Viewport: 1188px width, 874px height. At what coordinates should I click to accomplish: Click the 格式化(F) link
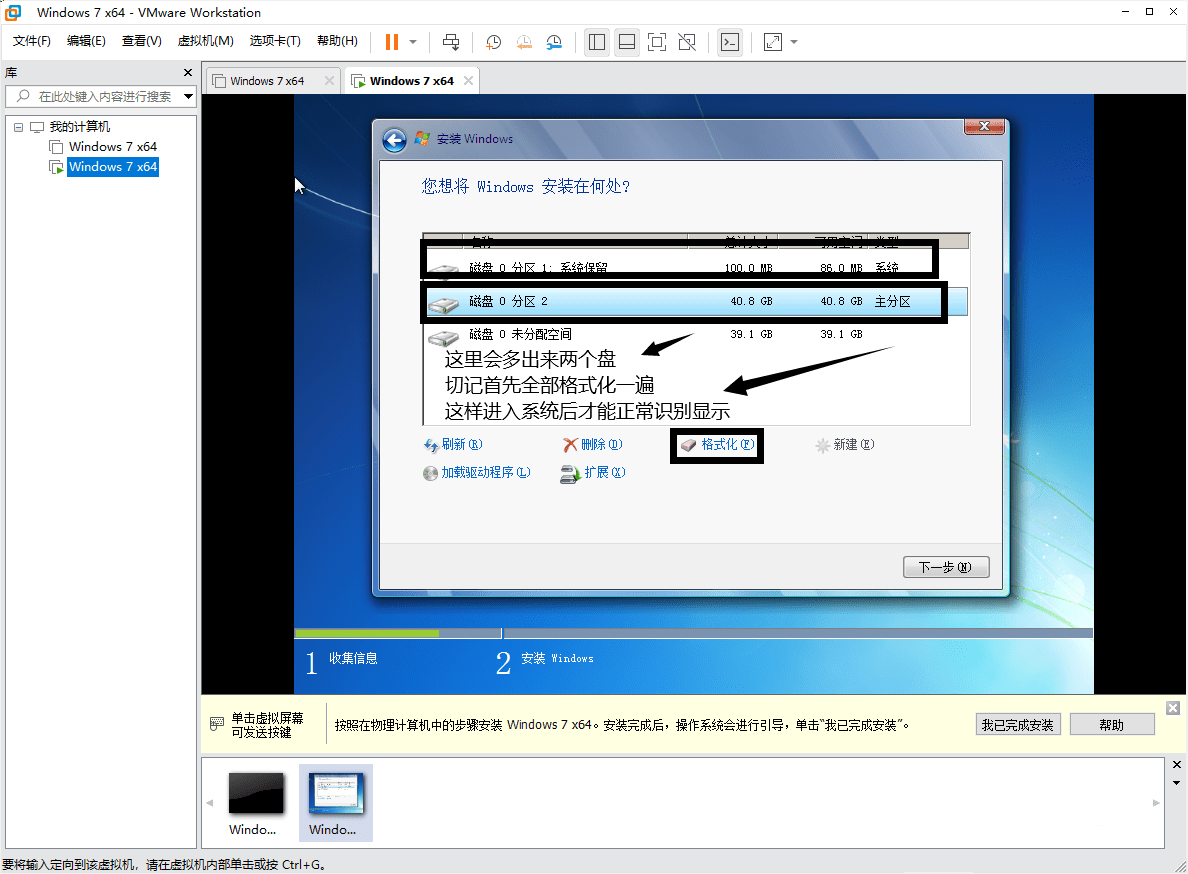(717, 445)
